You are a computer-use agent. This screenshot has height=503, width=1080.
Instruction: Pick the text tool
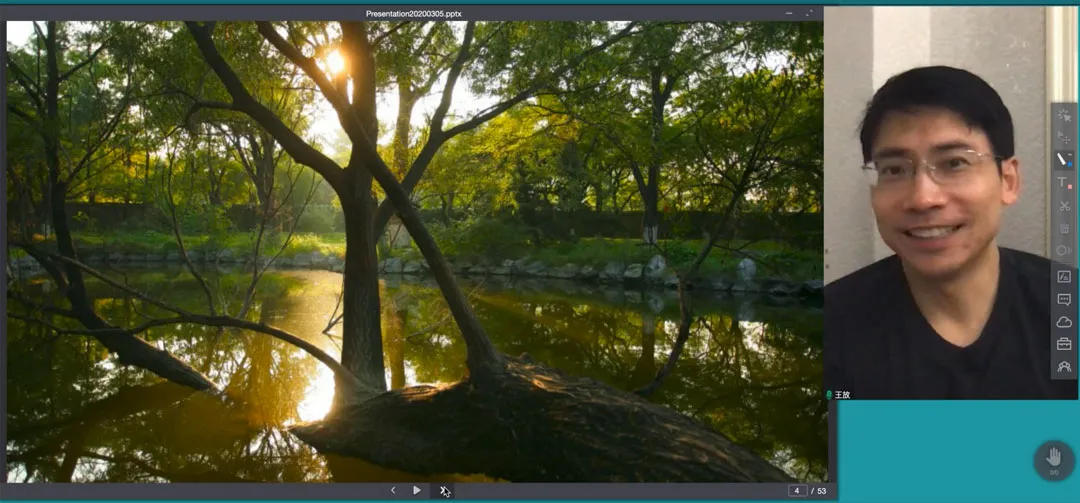coord(1064,183)
